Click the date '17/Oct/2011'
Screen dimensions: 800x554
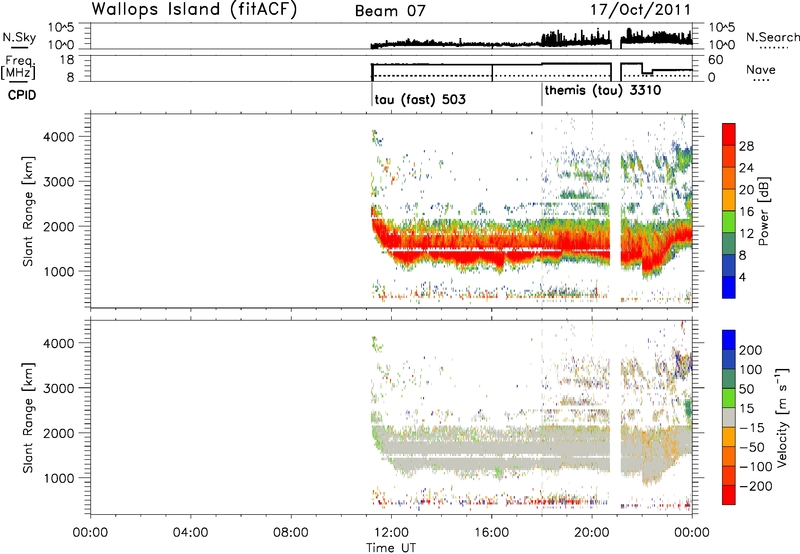(x=641, y=10)
